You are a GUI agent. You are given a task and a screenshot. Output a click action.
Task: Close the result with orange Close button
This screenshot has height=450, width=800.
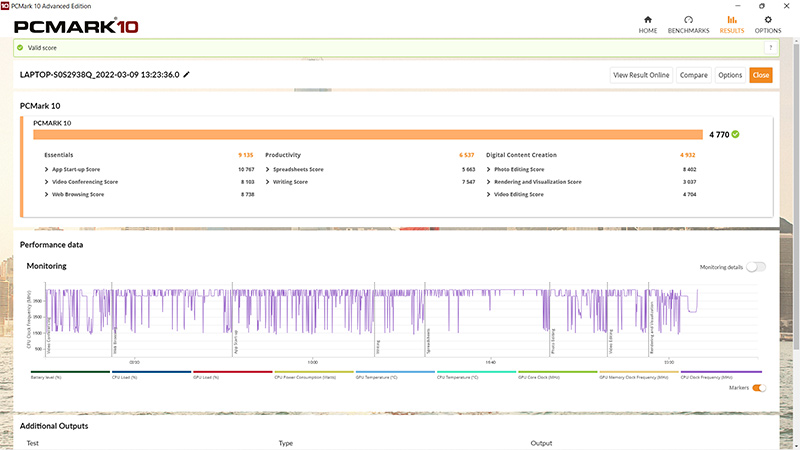(760, 75)
